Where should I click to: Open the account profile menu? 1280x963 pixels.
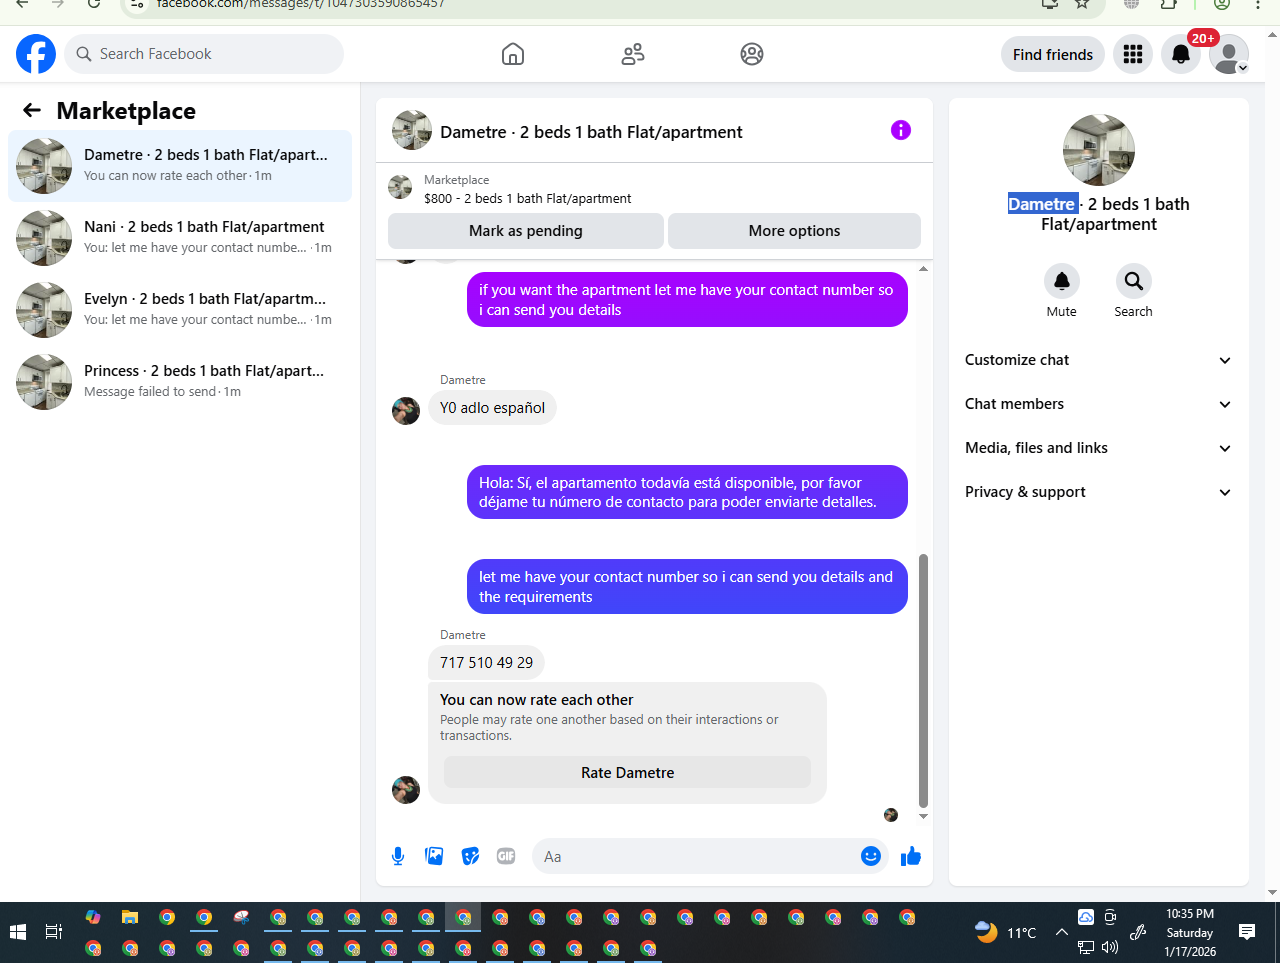tap(1229, 54)
